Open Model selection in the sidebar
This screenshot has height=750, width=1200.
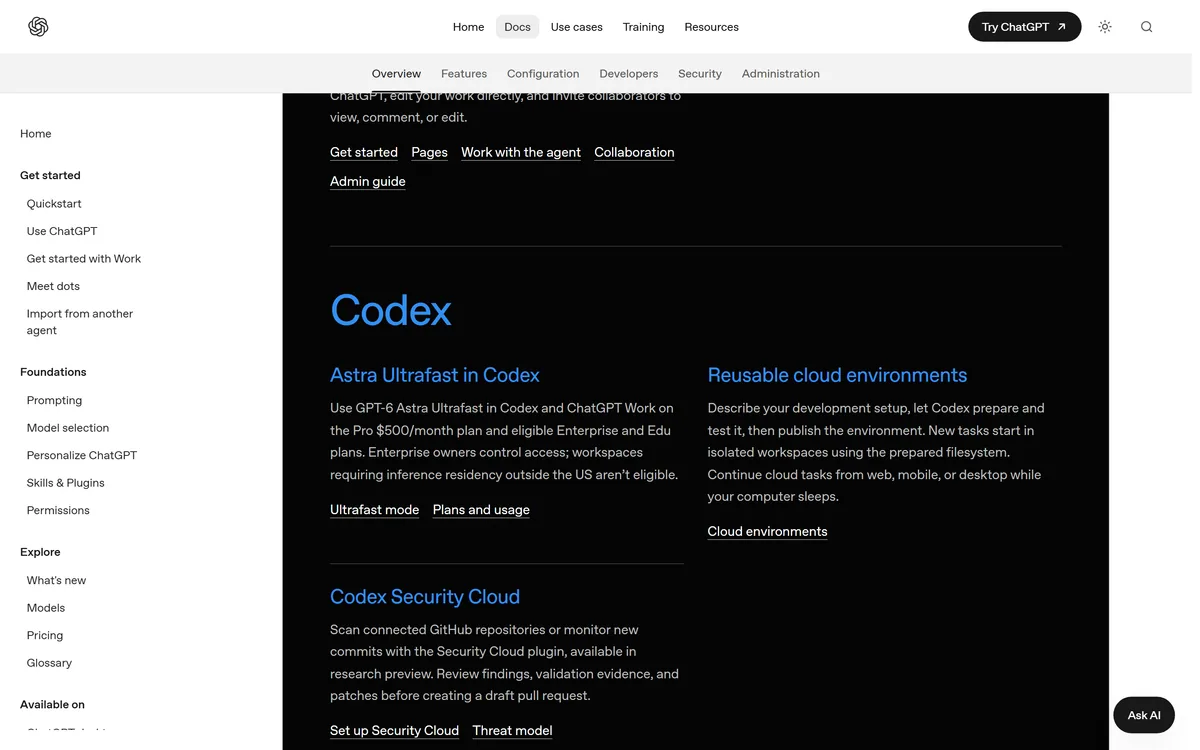(68, 428)
